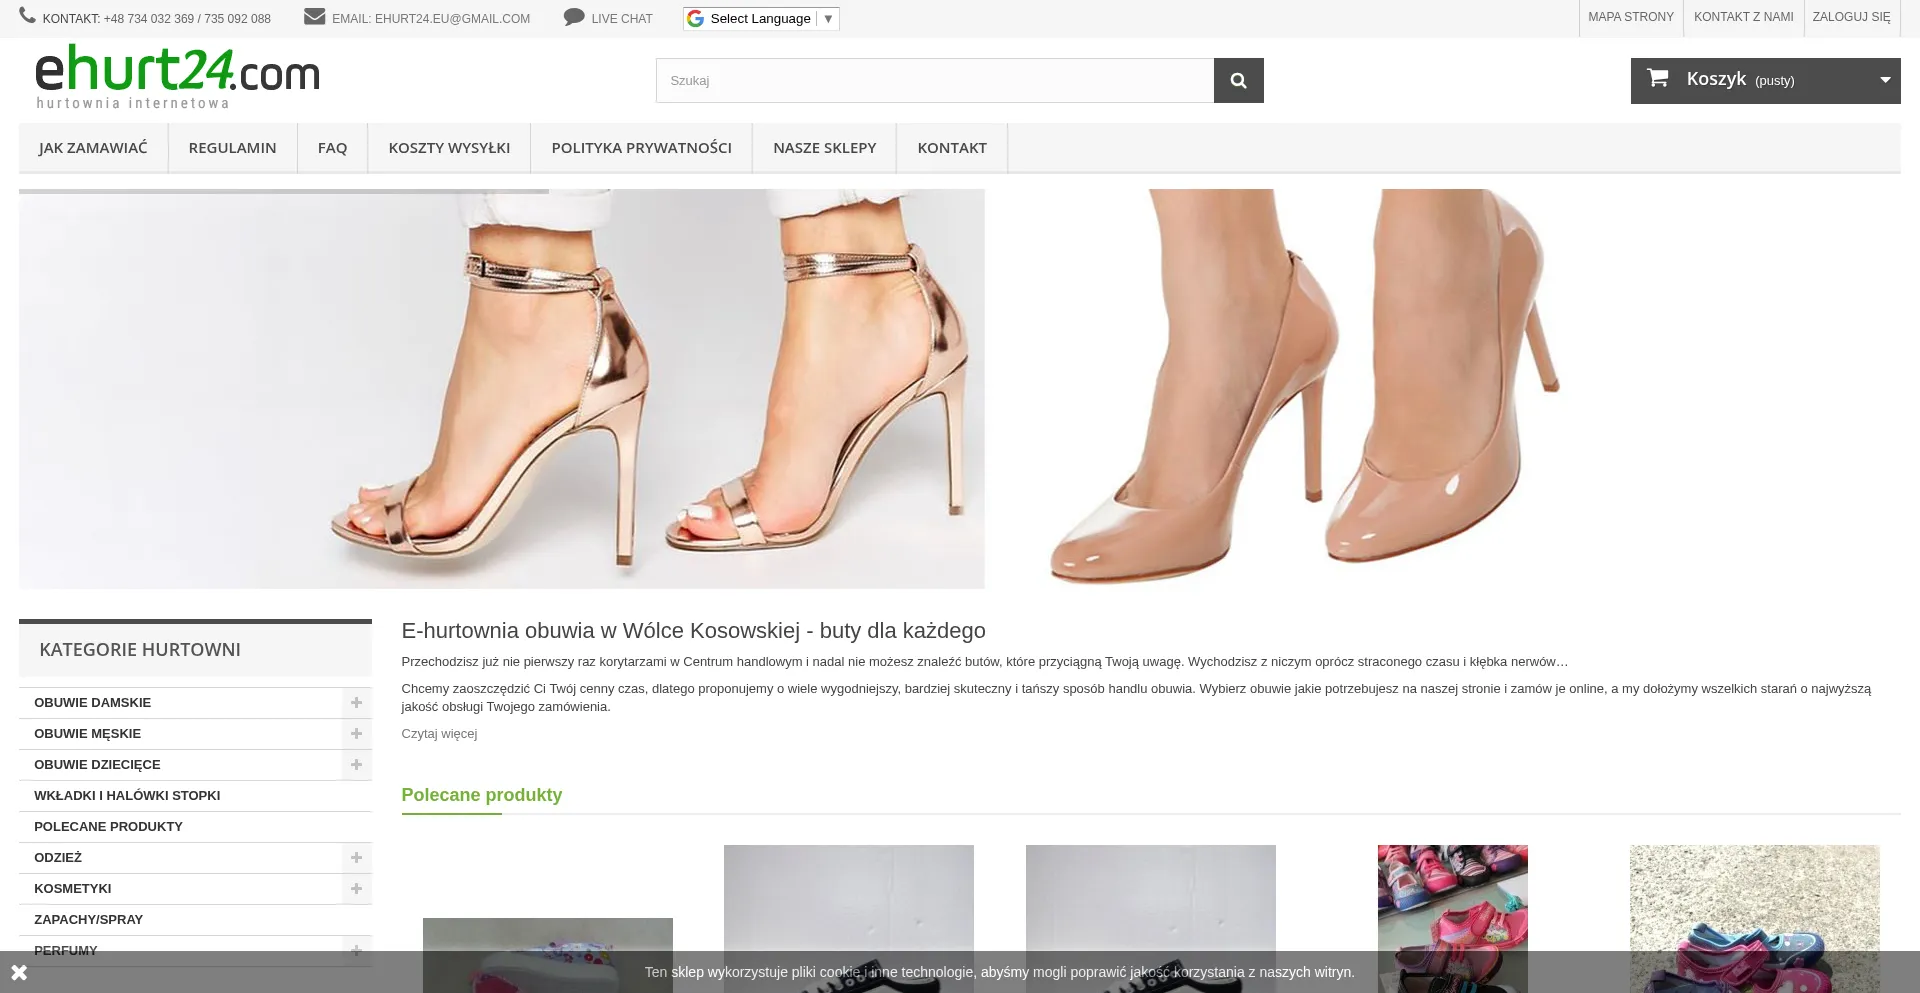Image resolution: width=1920 pixels, height=993 pixels.
Task: Click the search magnifier button
Action: tap(1238, 81)
